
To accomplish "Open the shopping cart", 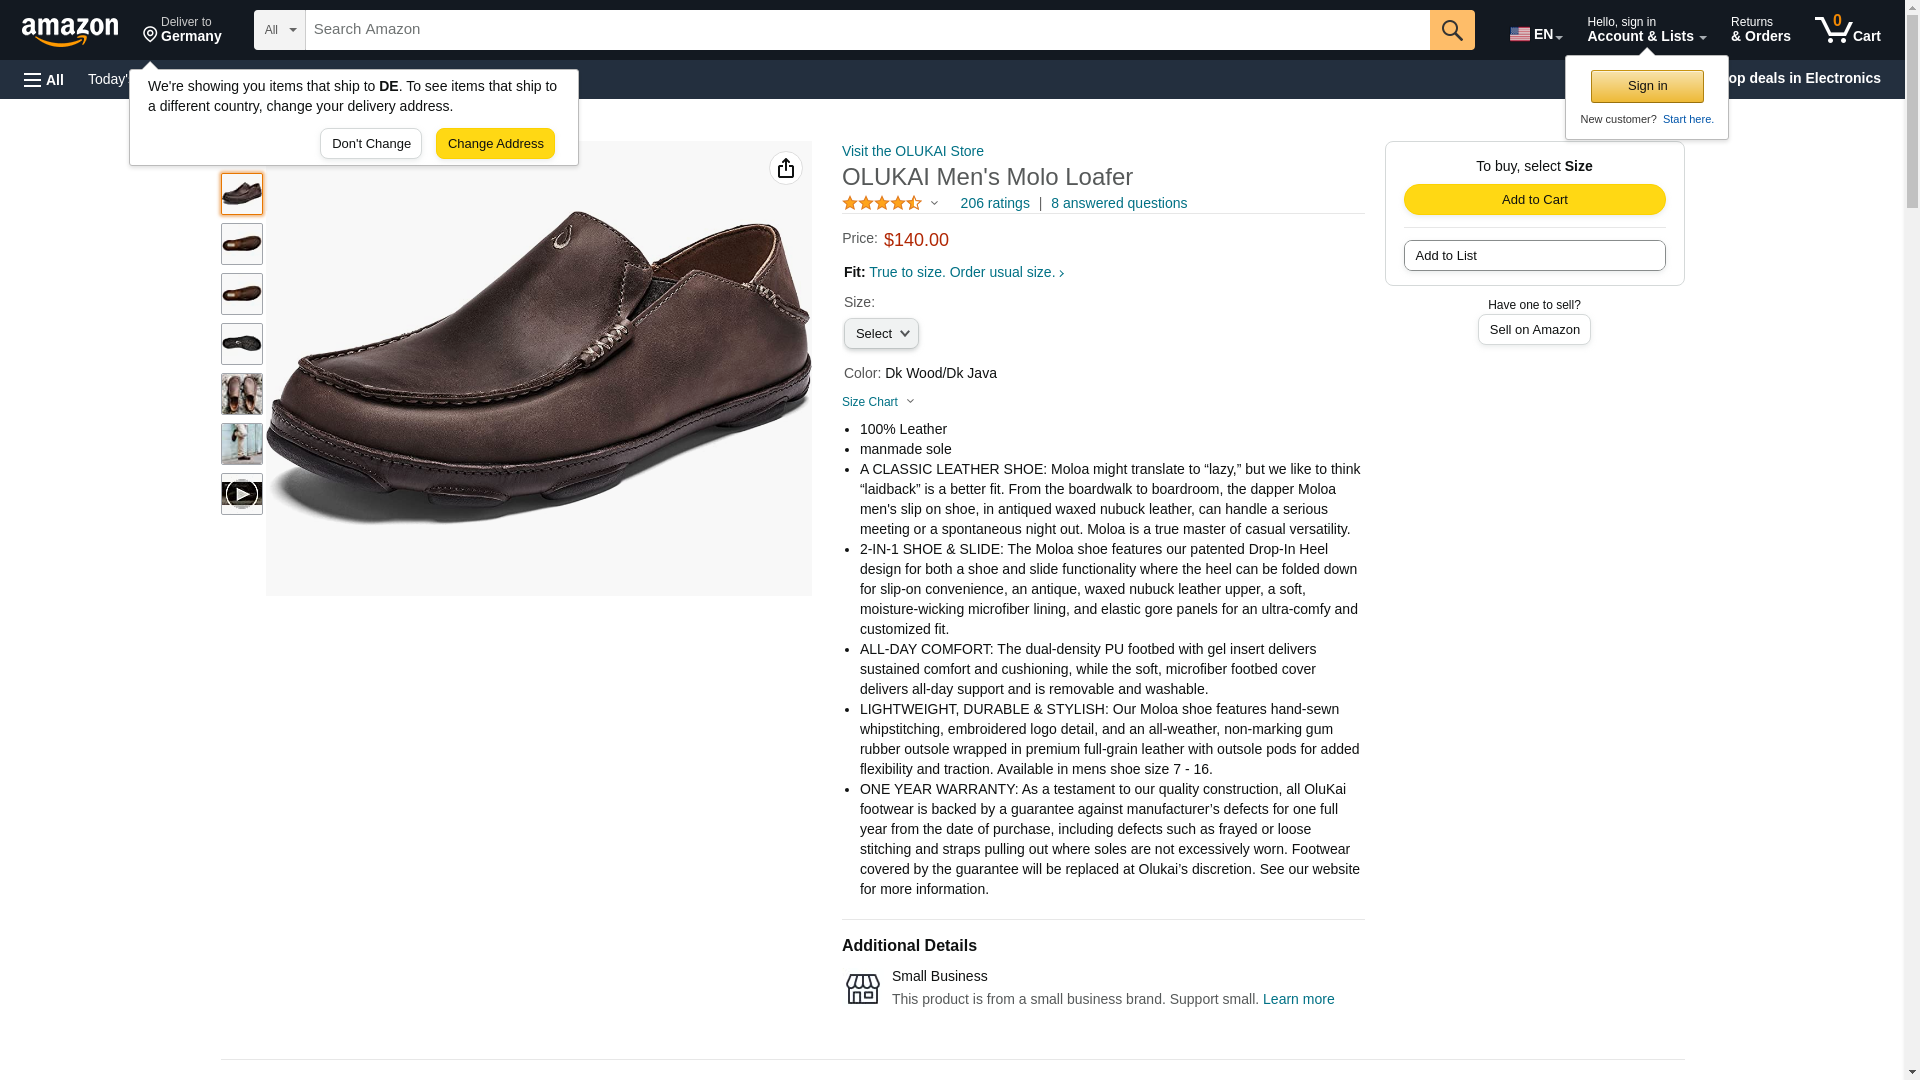I will [x=1847, y=30].
